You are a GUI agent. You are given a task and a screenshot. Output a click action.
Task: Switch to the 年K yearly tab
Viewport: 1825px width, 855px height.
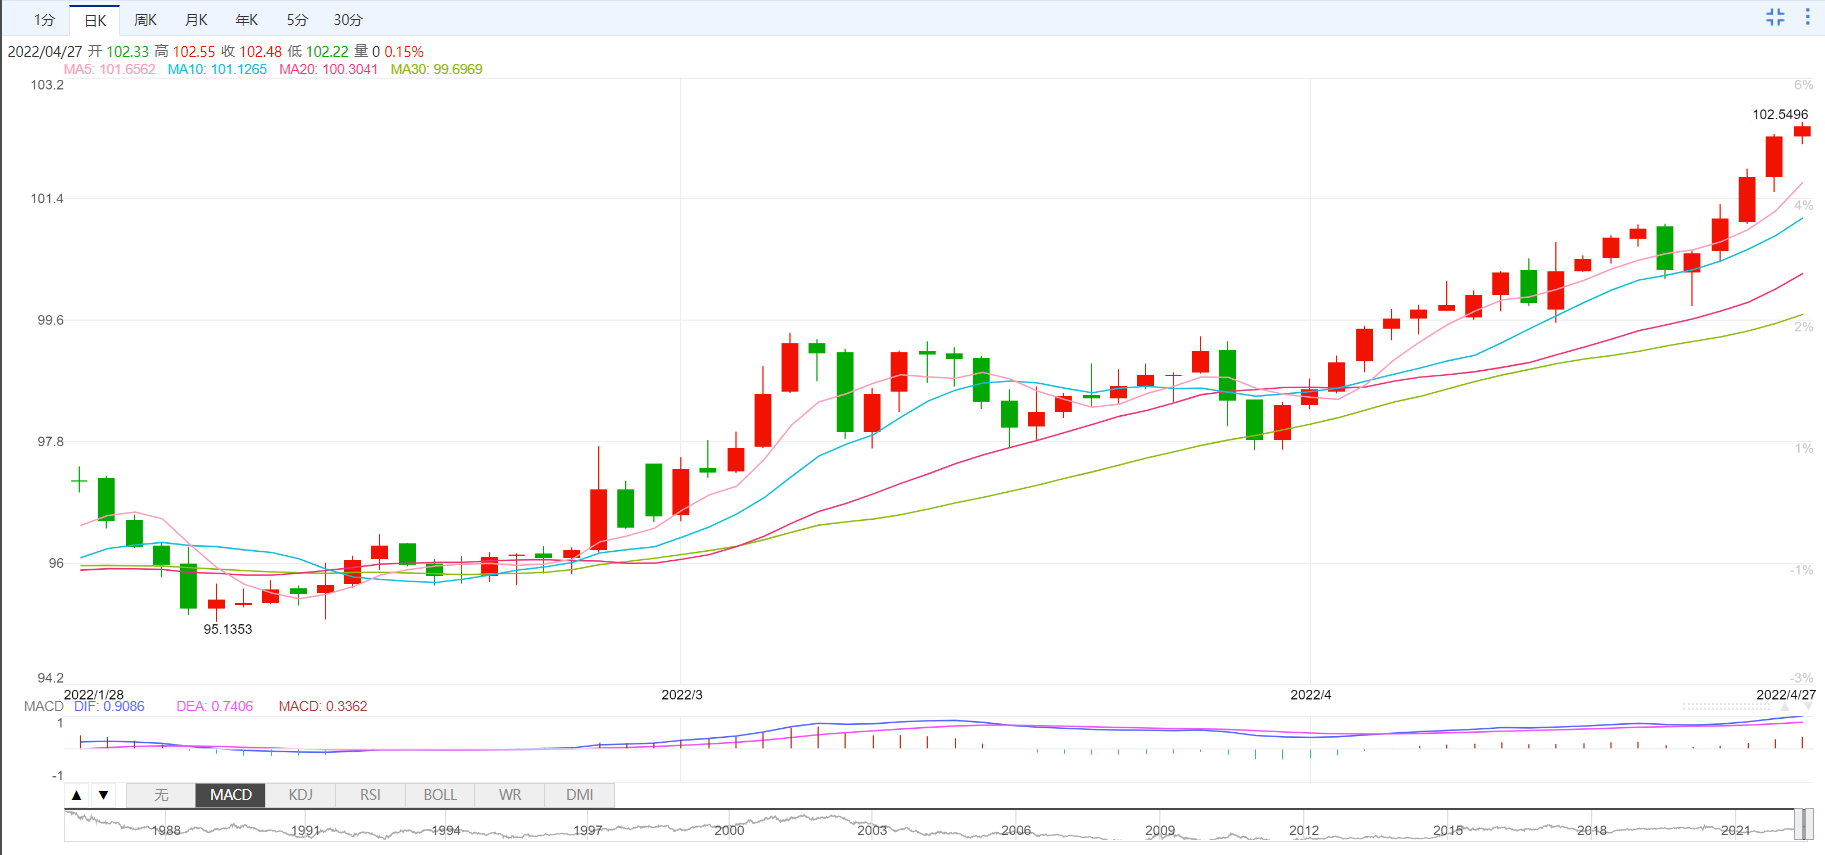tap(247, 20)
